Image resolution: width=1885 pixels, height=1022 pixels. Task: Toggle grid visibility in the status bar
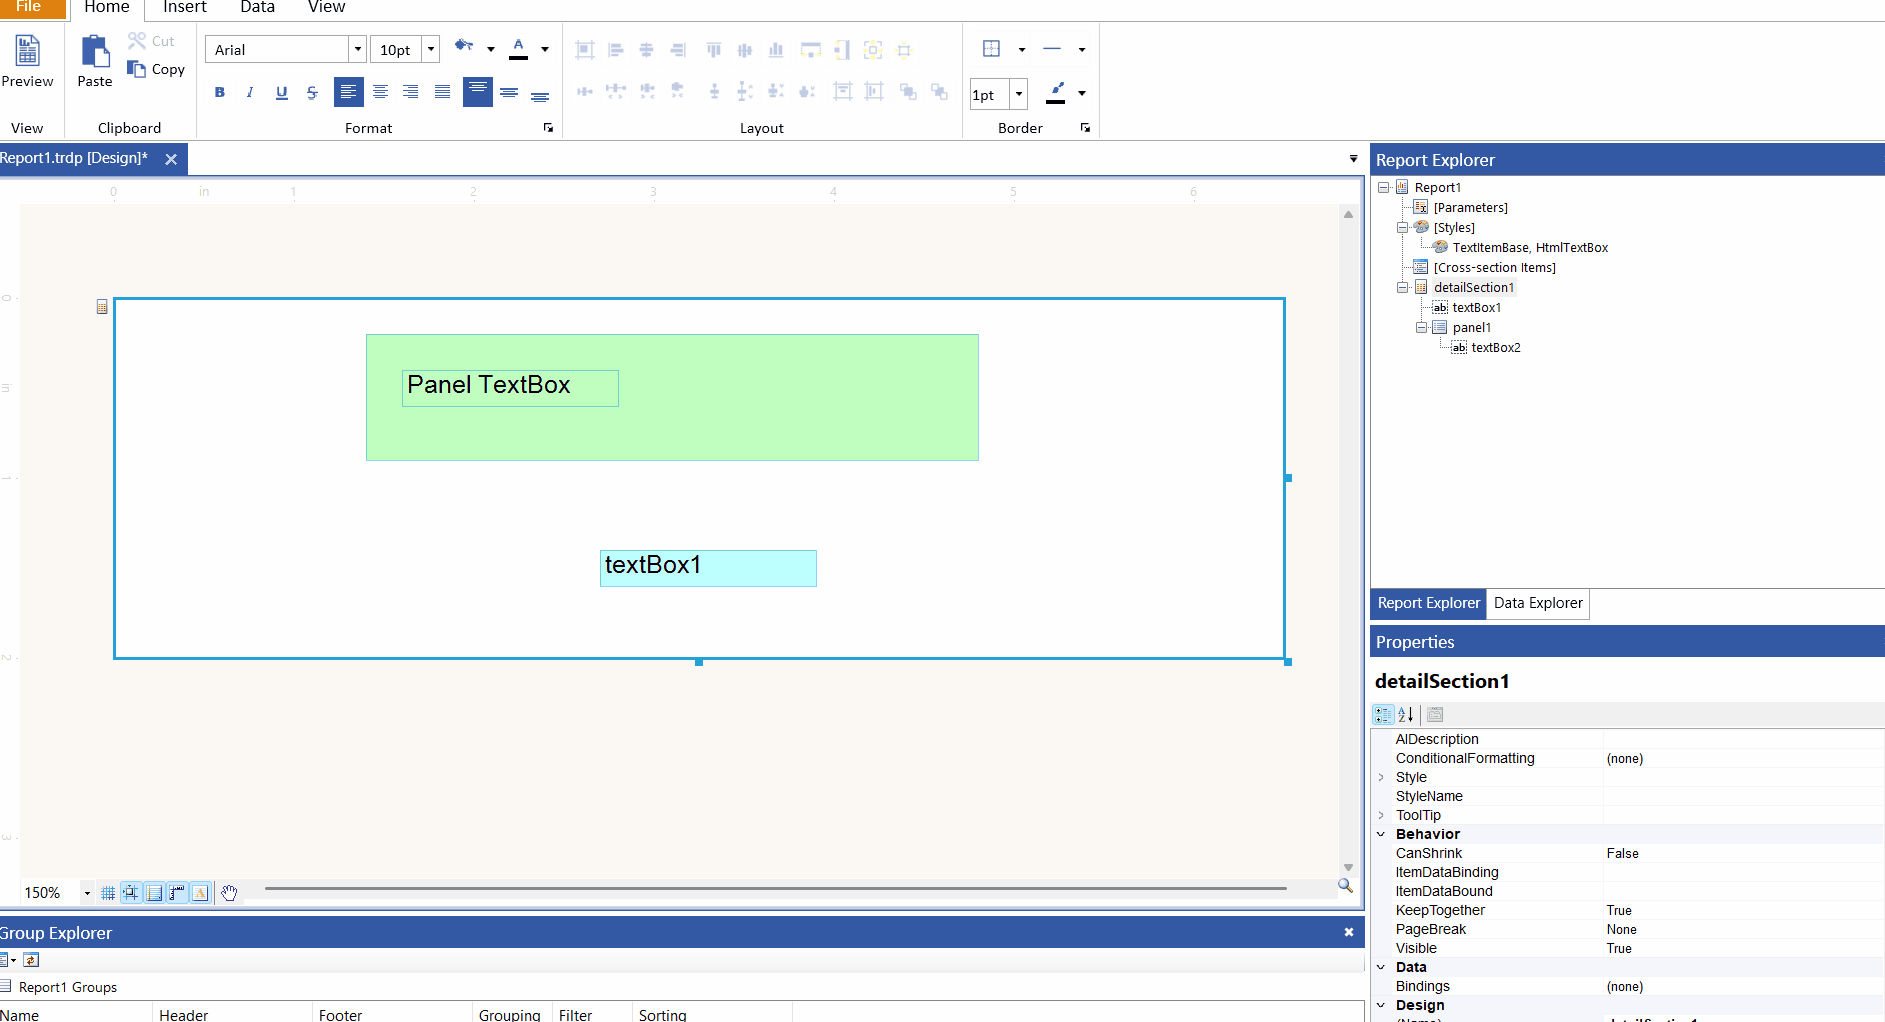tap(107, 892)
